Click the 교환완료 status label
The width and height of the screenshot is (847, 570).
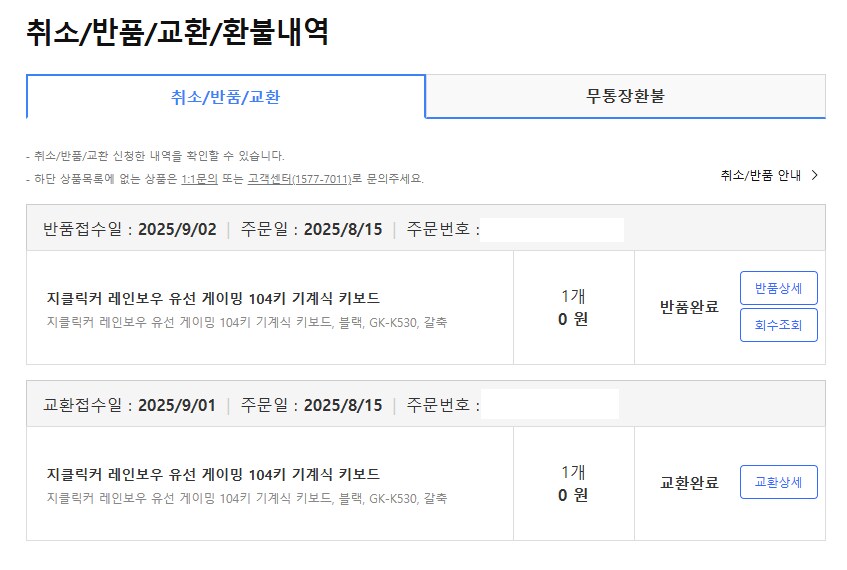[x=689, y=483]
